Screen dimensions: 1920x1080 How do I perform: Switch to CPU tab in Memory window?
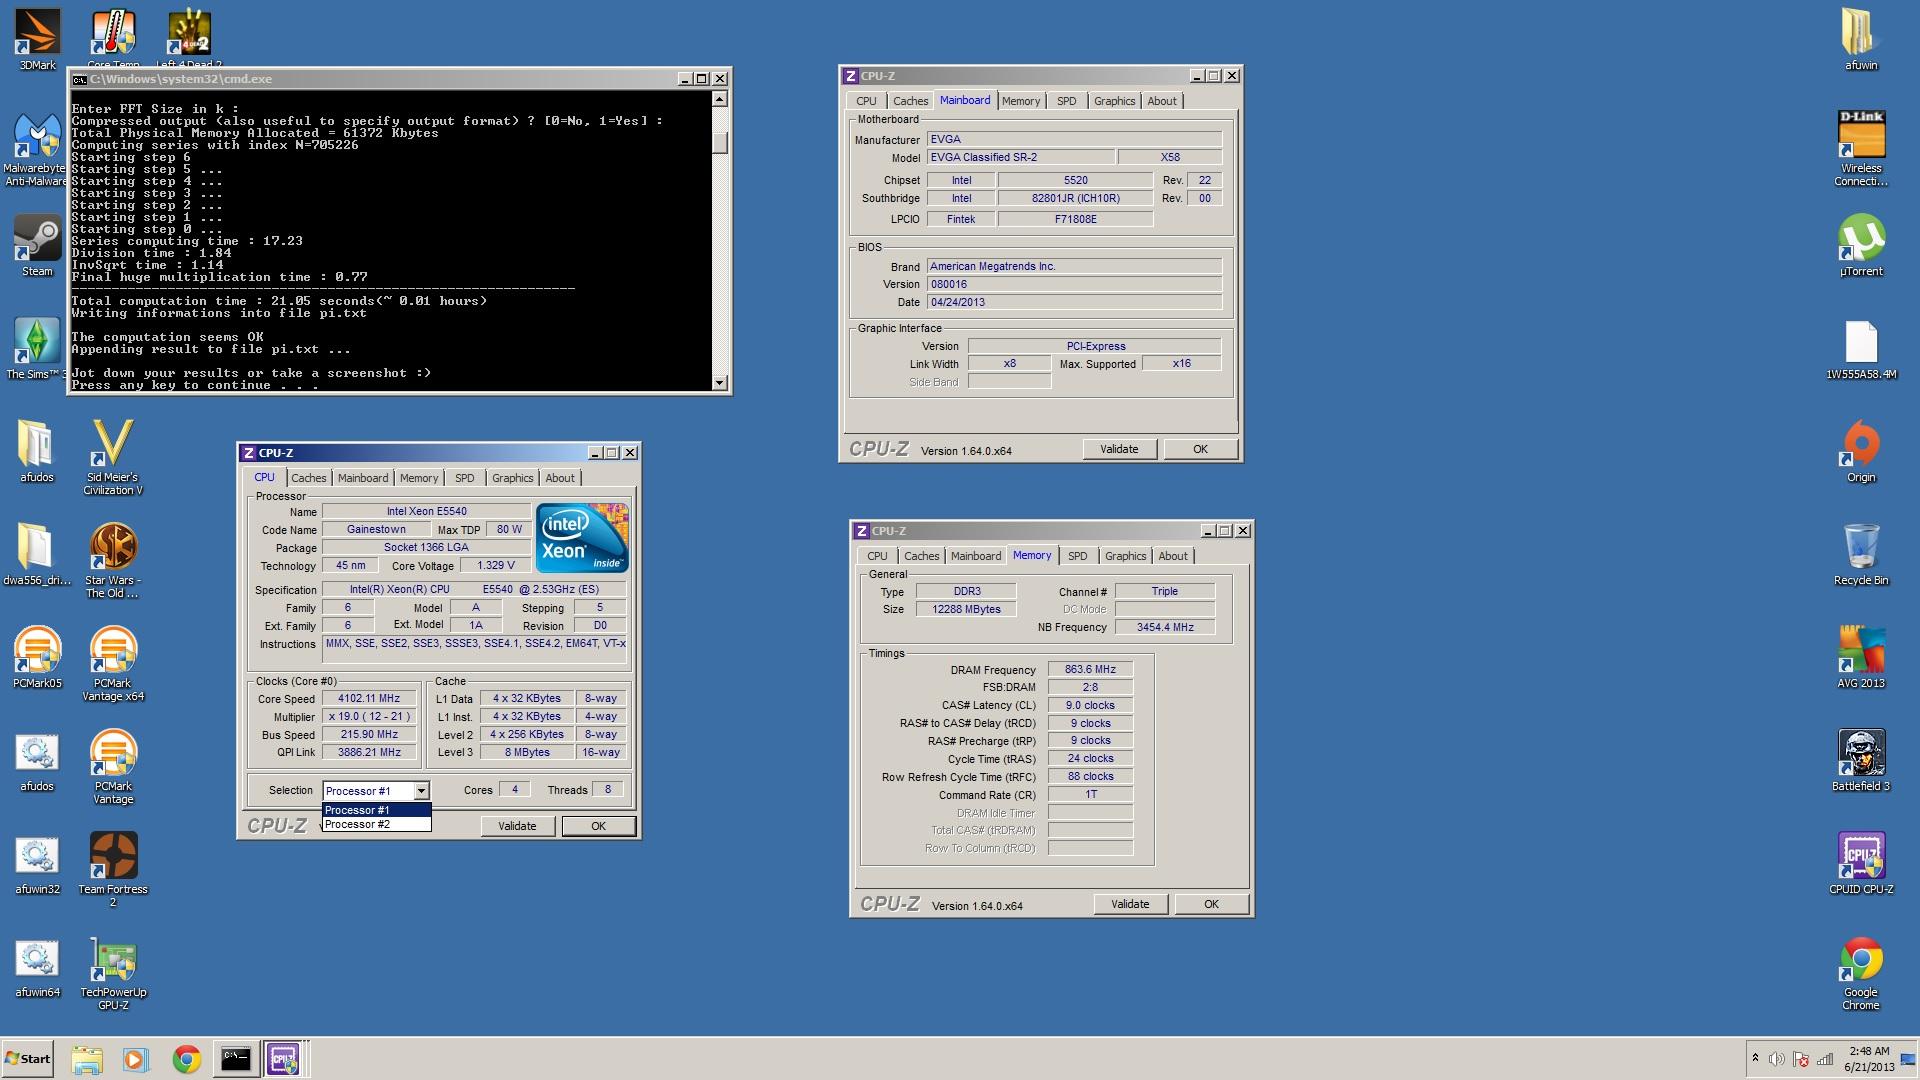(x=877, y=556)
